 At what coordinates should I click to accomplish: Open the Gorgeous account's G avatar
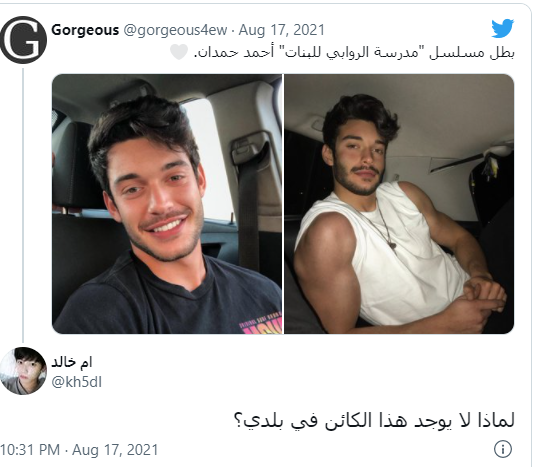[23, 40]
